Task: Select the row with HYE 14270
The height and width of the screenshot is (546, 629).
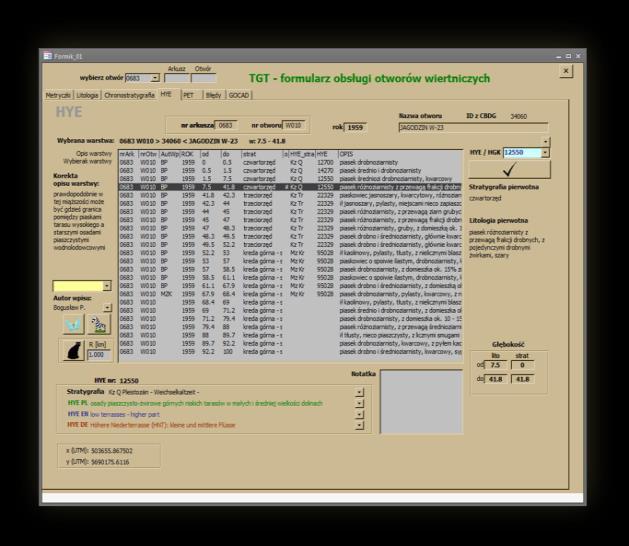Action: tap(290, 170)
